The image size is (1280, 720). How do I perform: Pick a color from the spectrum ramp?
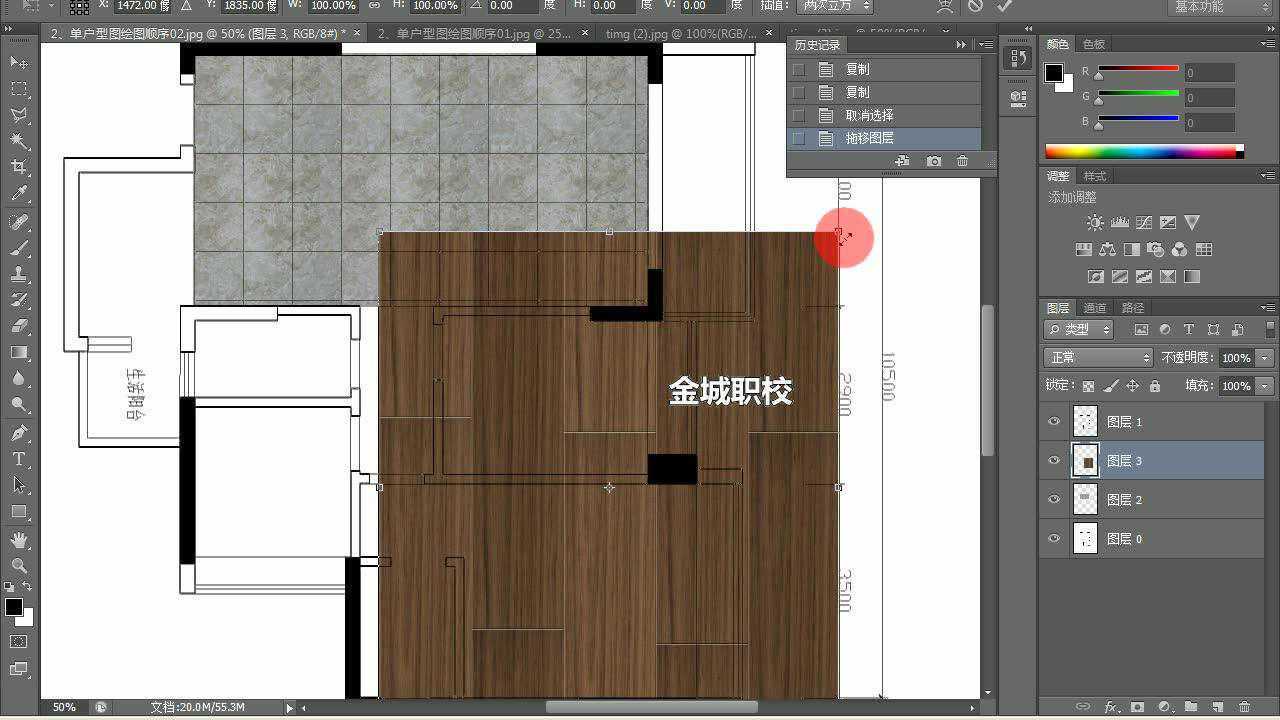(x=1144, y=152)
